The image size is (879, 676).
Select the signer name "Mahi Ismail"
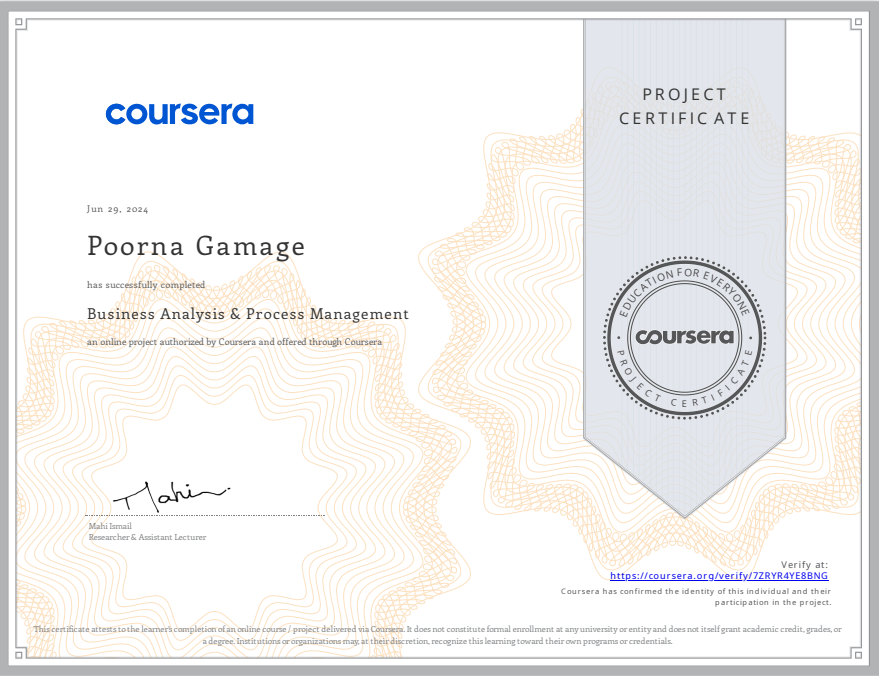110,526
